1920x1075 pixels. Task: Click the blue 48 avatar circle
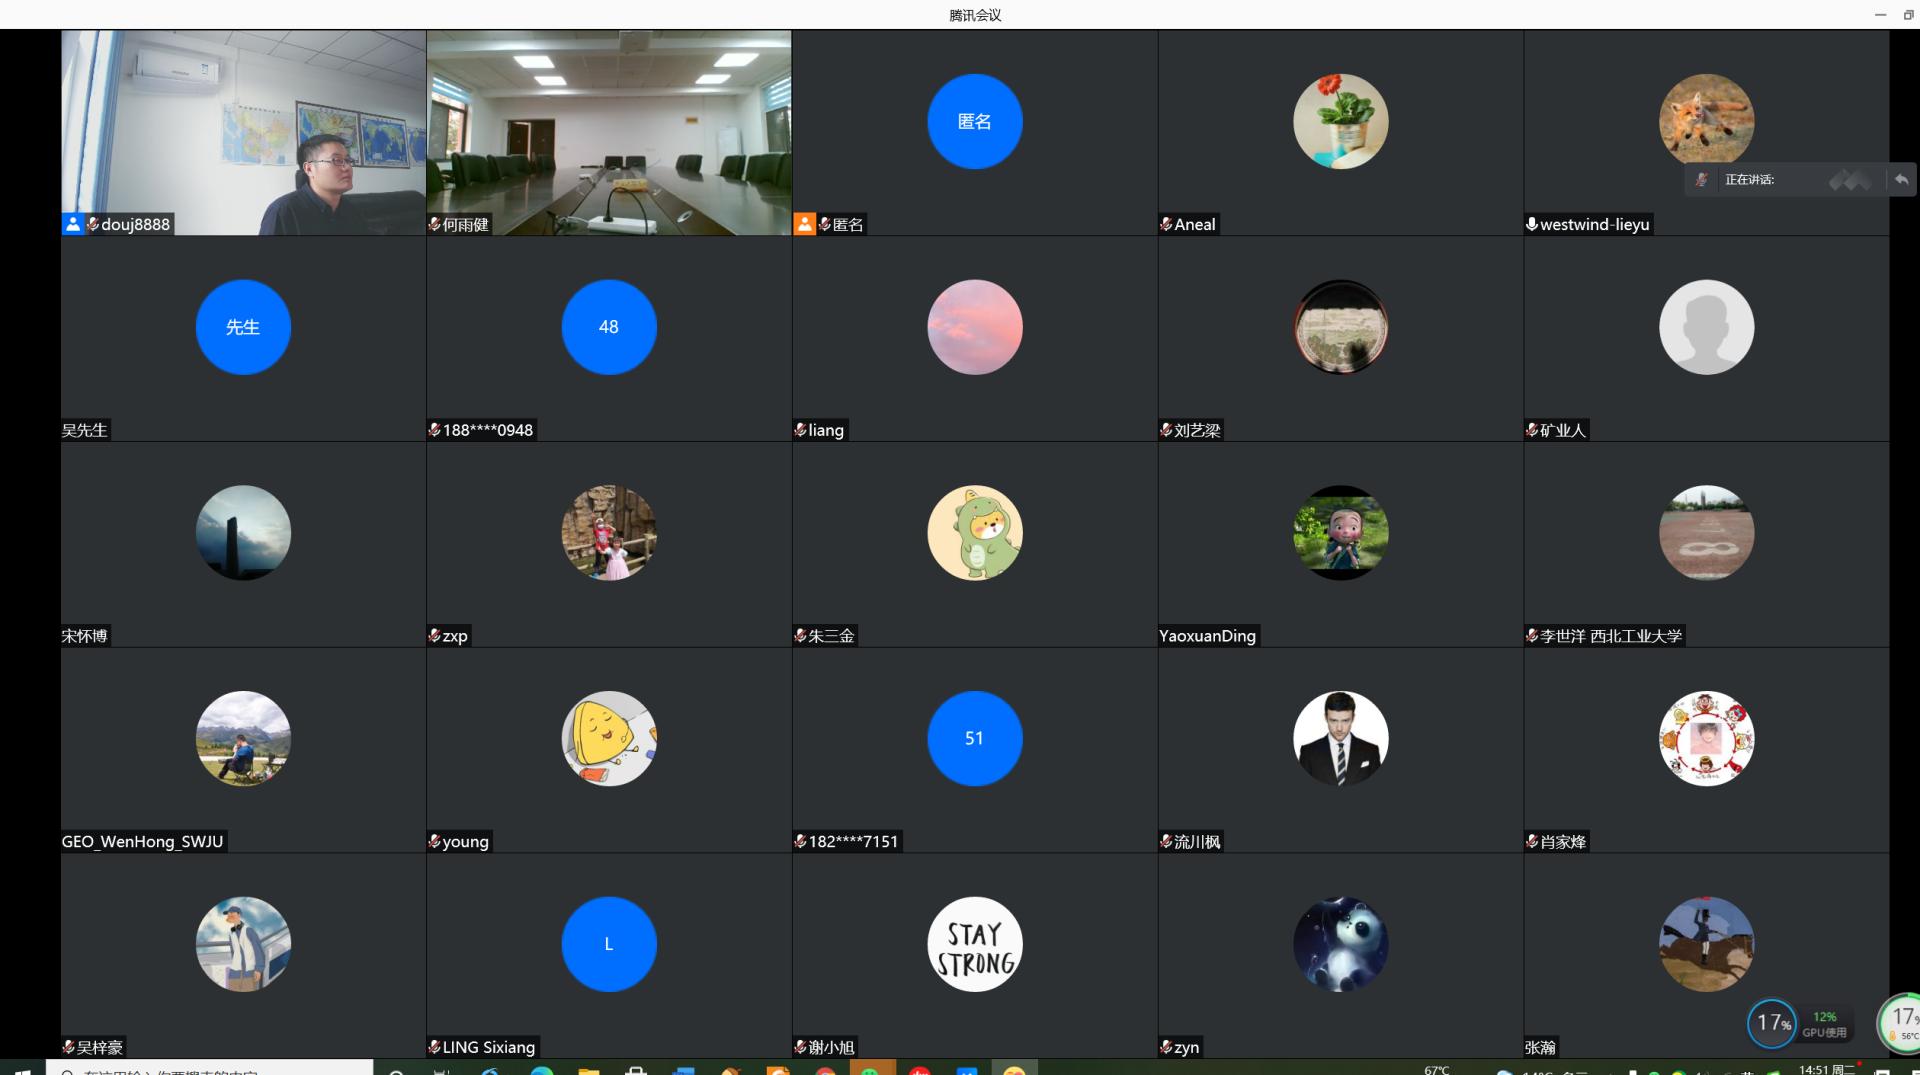[x=608, y=327]
